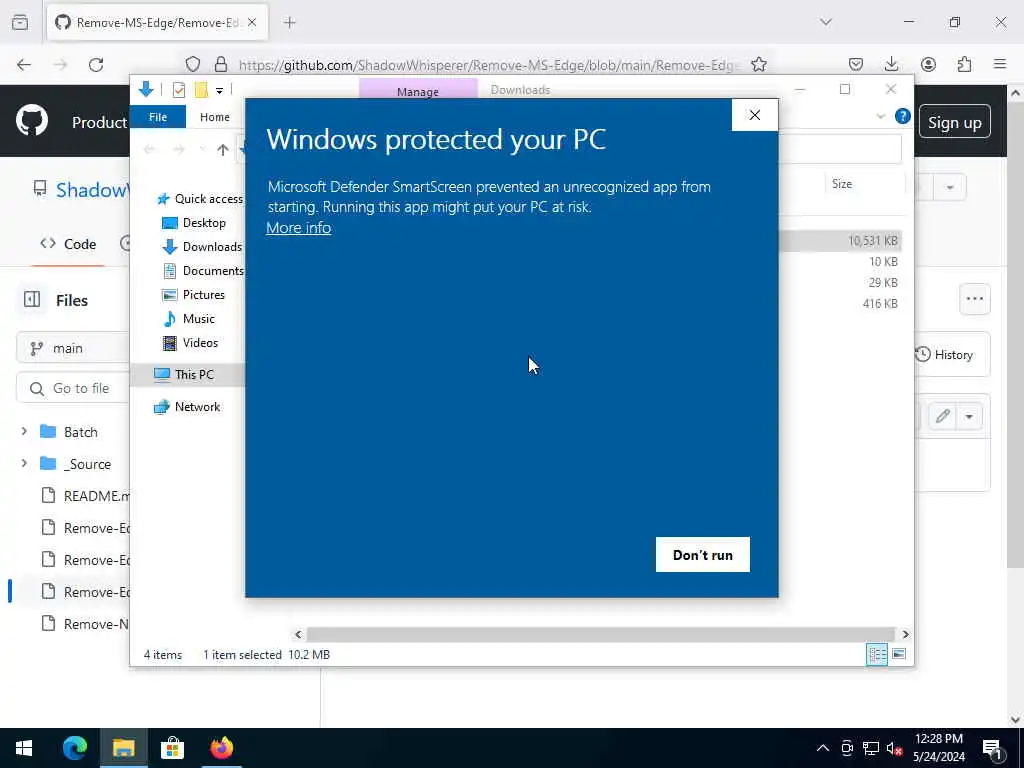Open the Home tab in File Explorer
Screen dimensions: 1024x768
click(215, 117)
